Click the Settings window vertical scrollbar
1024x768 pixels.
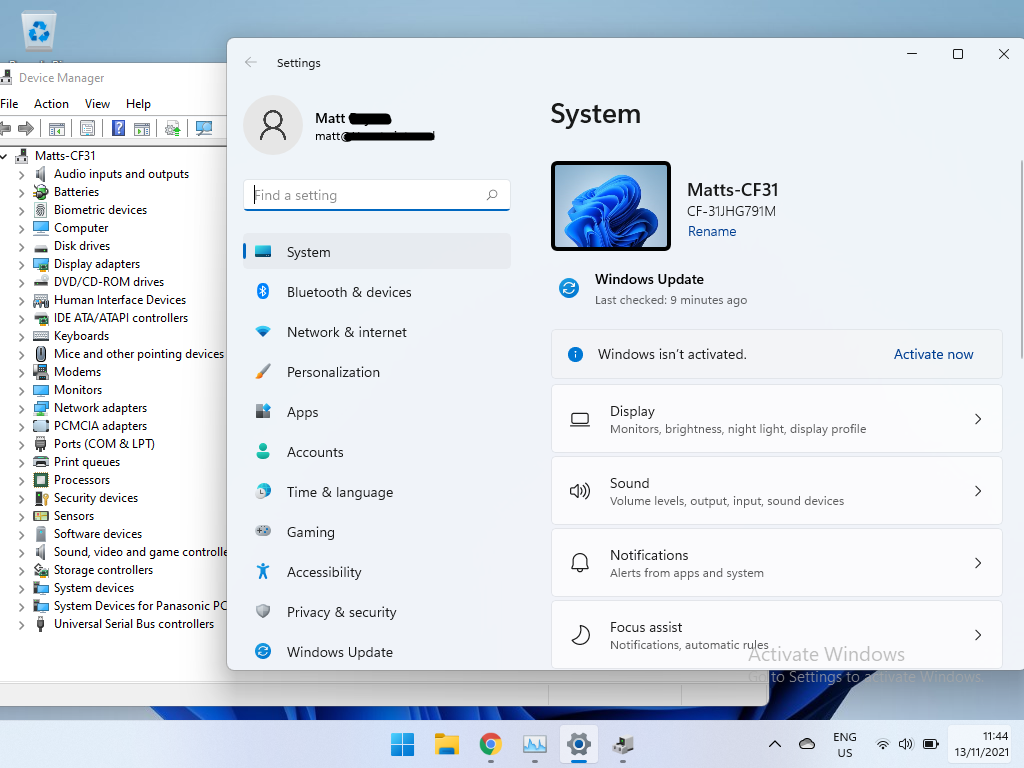click(1019, 259)
